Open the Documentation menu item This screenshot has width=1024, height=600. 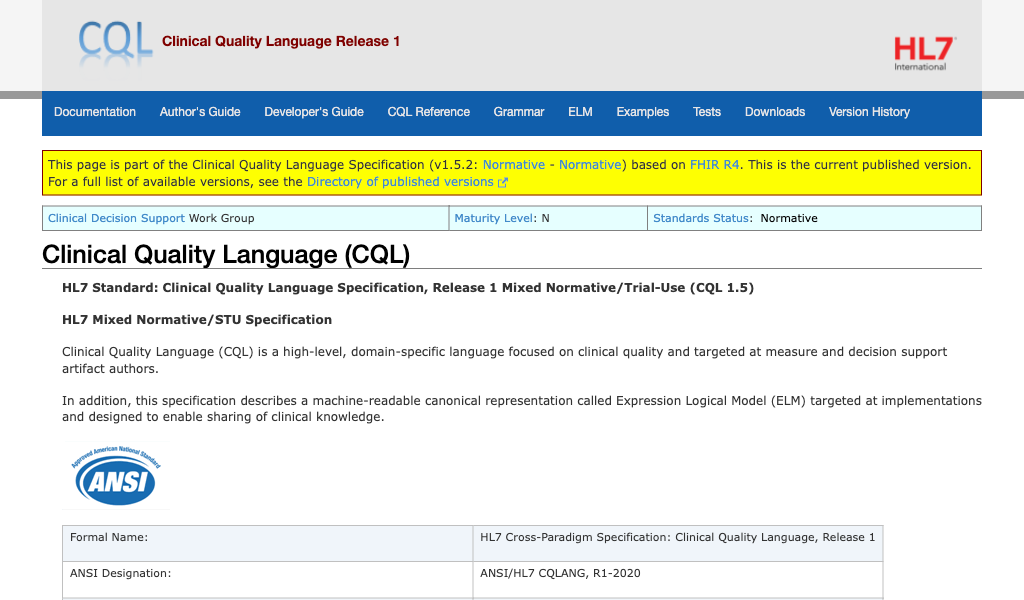point(95,112)
